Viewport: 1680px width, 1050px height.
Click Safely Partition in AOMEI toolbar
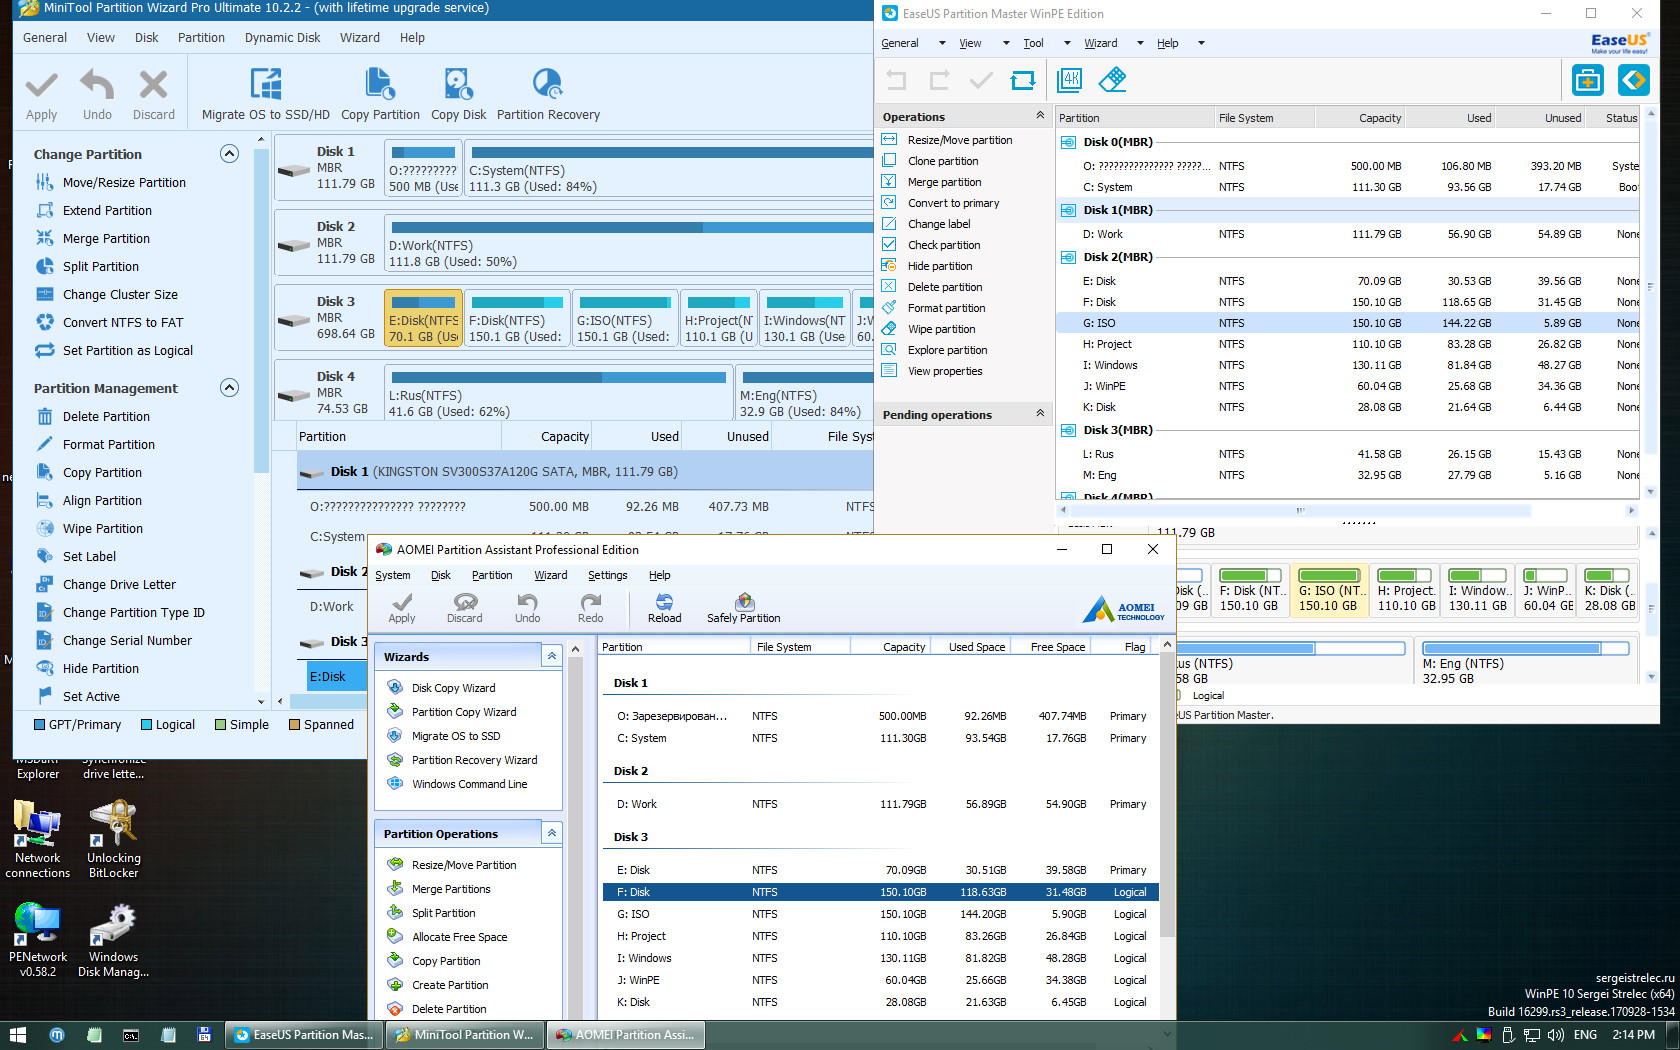tap(743, 608)
